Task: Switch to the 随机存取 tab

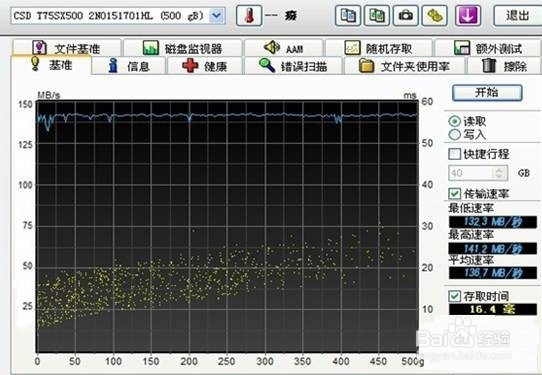Action: pyautogui.click(x=379, y=48)
